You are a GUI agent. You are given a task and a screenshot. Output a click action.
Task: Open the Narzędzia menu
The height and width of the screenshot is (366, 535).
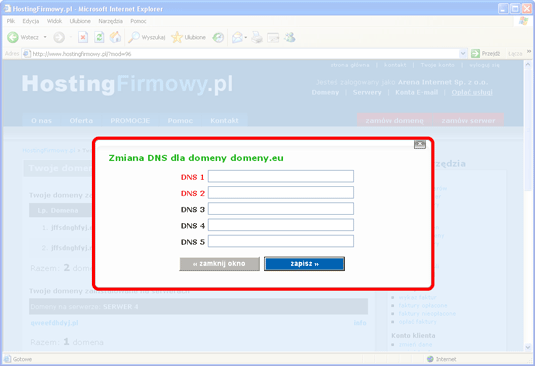click(111, 21)
